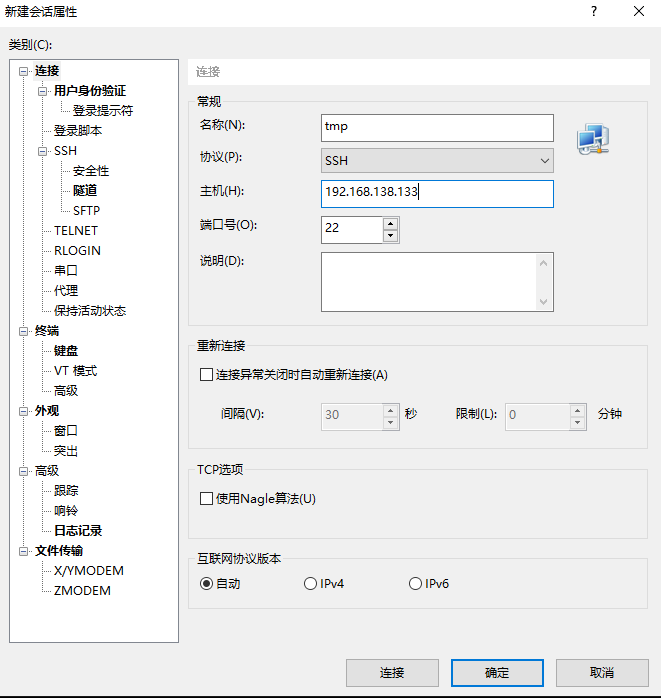Toggle the Nagle algorithm checkbox
661x698 pixels.
(x=207, y=499)
